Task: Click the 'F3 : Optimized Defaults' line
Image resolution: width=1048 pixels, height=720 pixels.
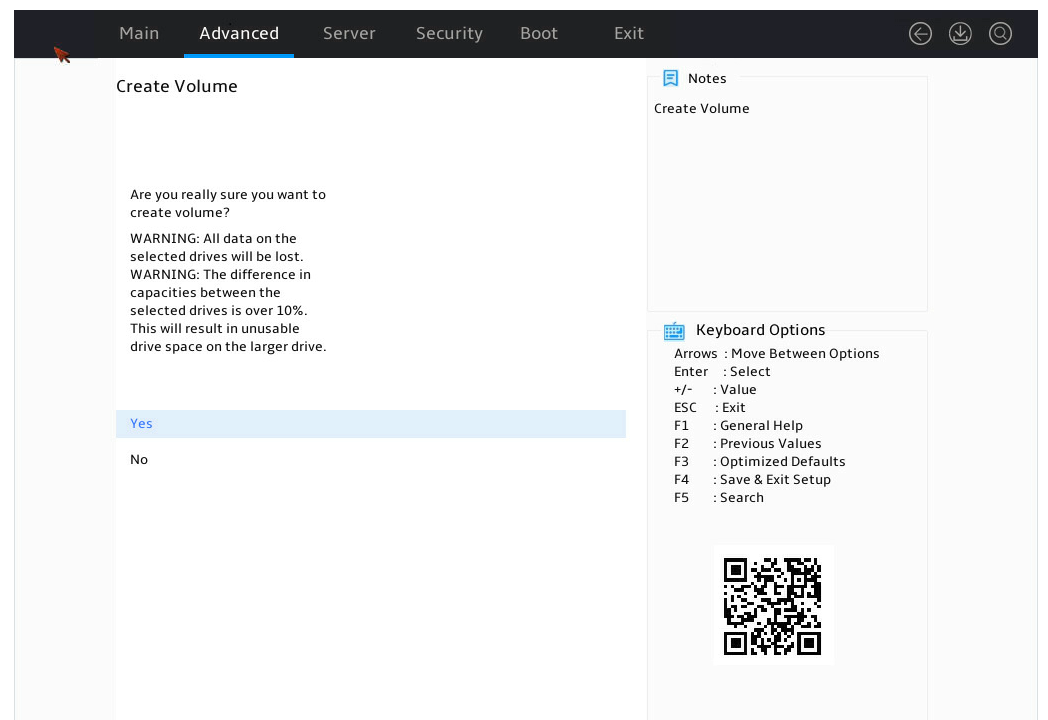Action: [760, 462]
